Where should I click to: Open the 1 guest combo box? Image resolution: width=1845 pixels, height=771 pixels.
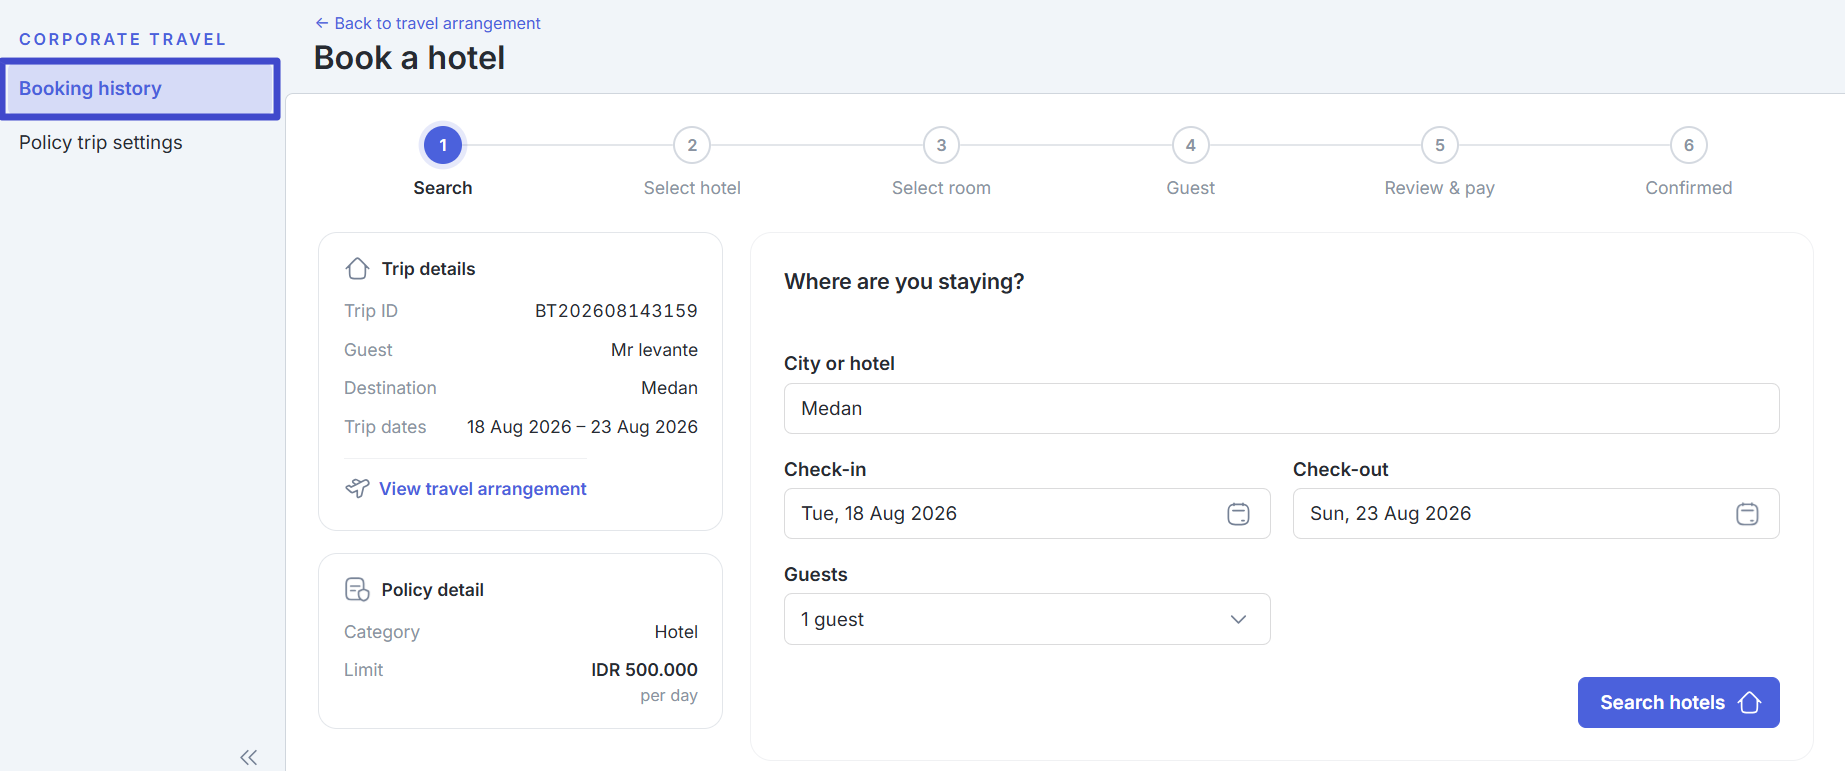1027,619
